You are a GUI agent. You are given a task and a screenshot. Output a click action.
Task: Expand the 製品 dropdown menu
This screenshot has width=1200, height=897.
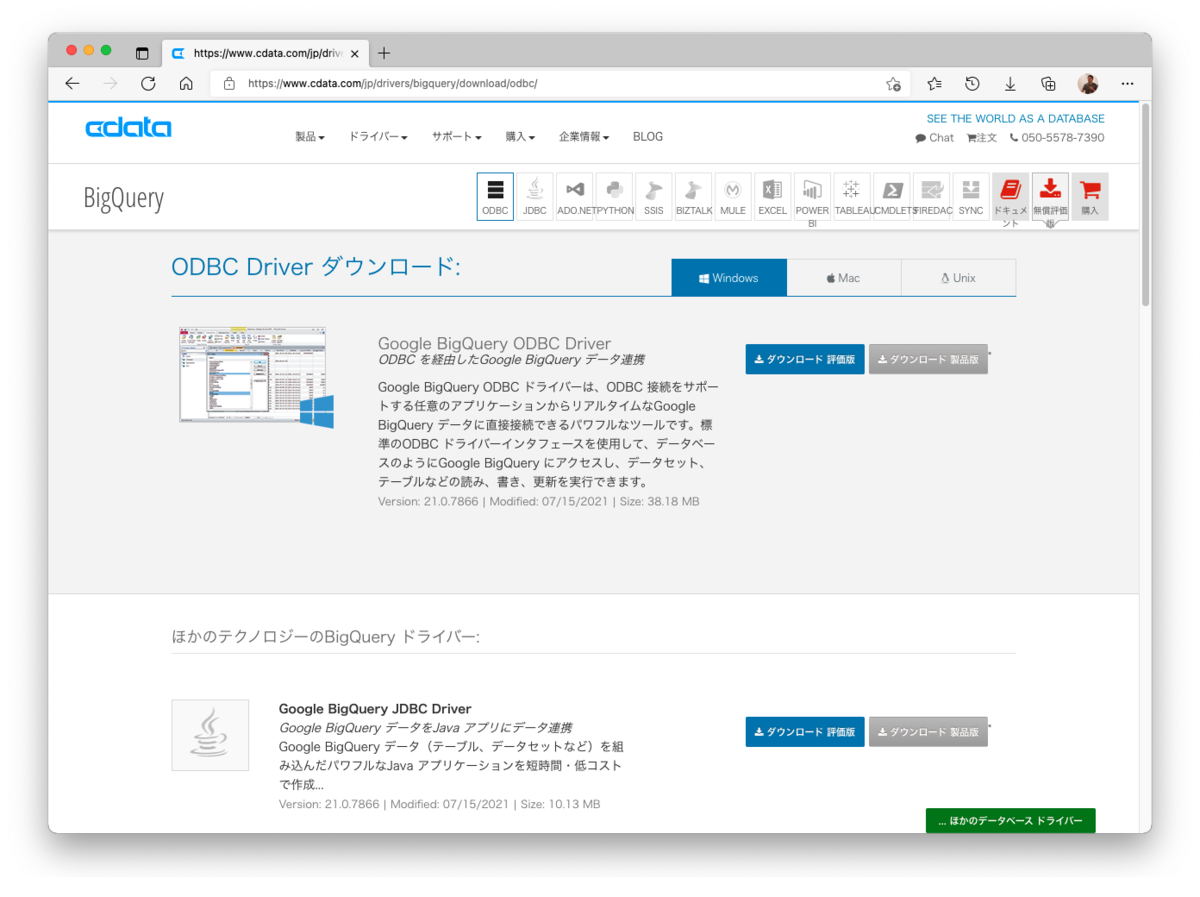click(x=310, y=137)
